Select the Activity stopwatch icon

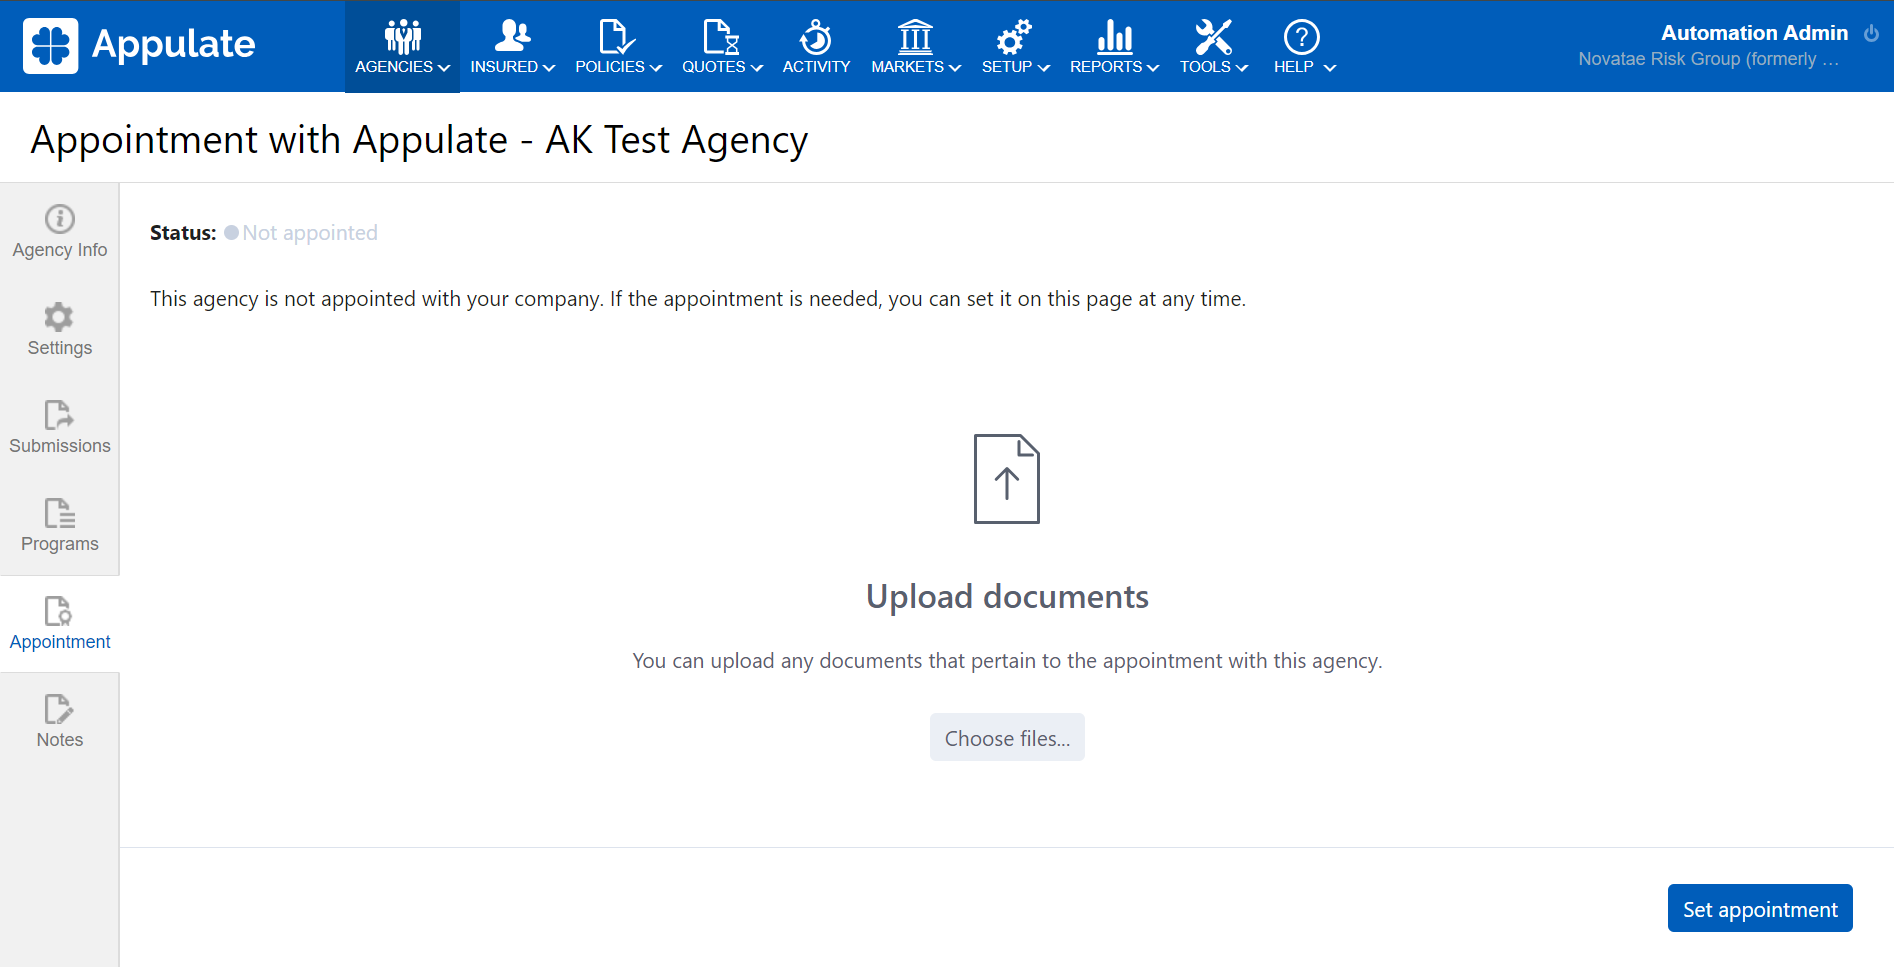[x=816, y=37]
